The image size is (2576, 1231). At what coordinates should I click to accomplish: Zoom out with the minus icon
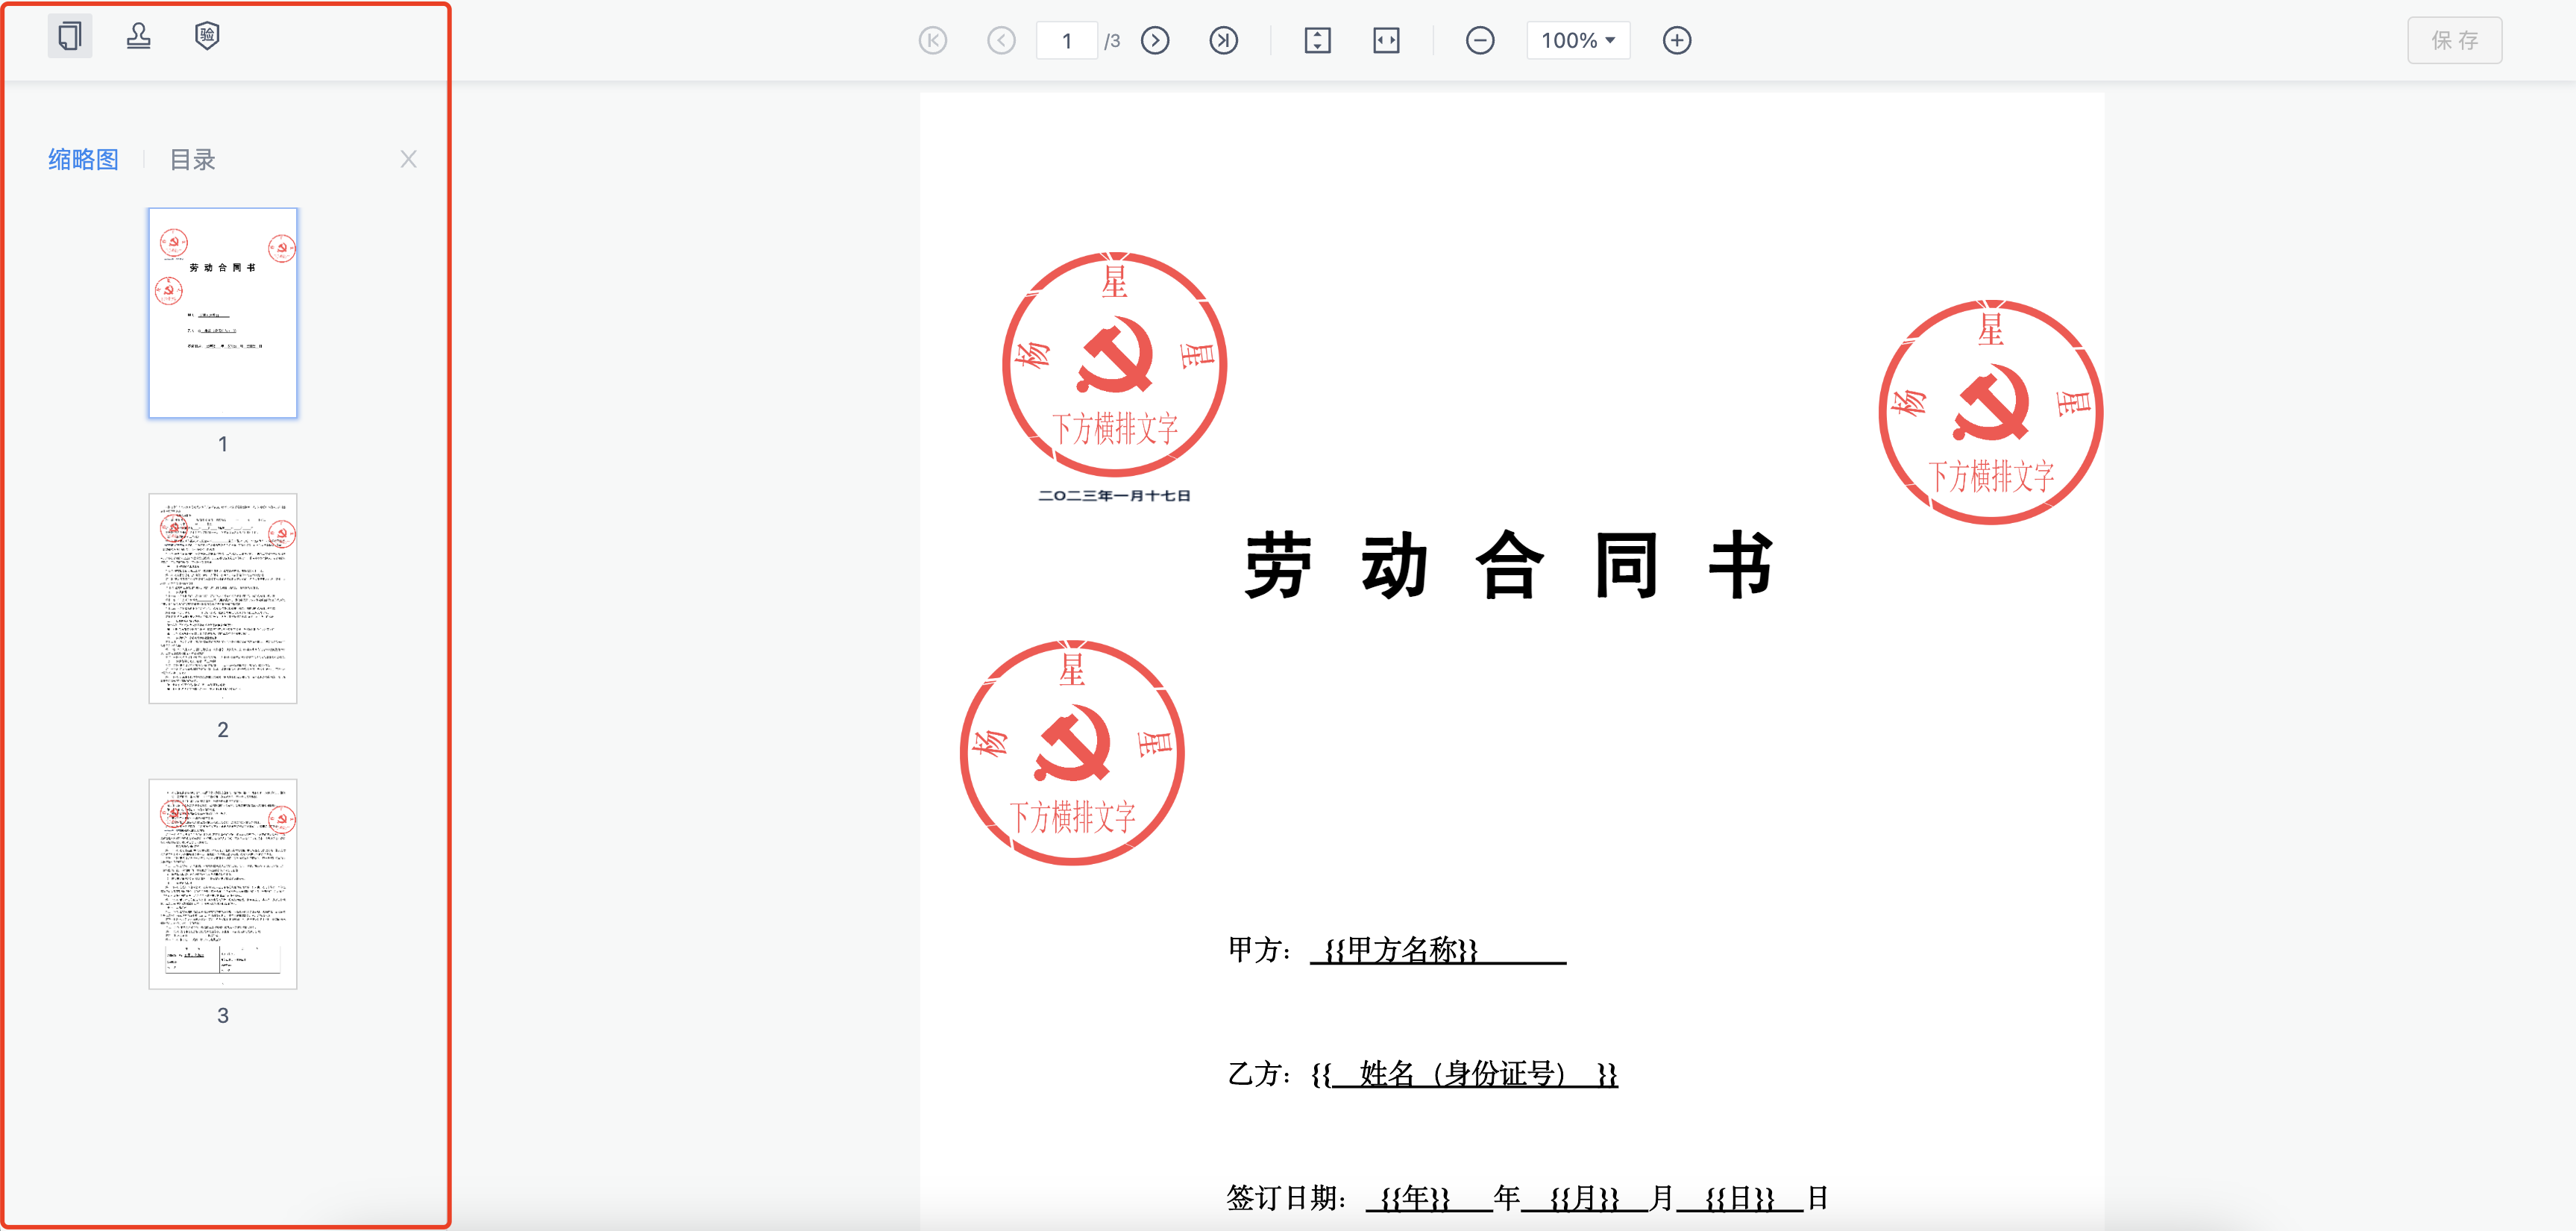pos(1480,41)
